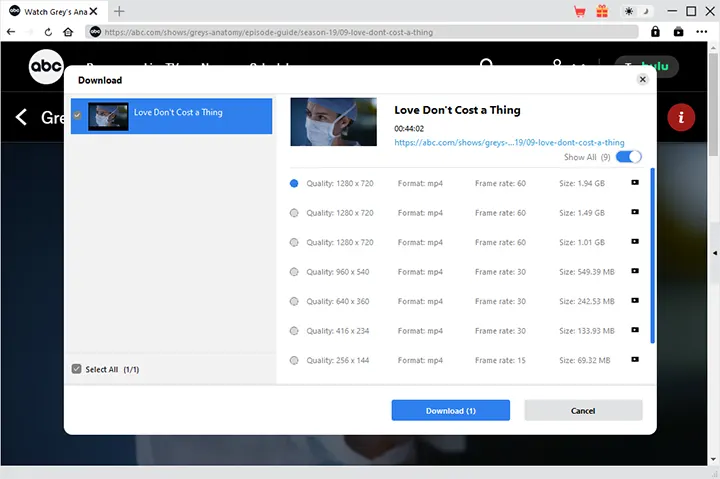Click the video icon for 549.39 MB row
Image resolution: width=720 pixels, height=479 pixels.
tap(634, 272)
